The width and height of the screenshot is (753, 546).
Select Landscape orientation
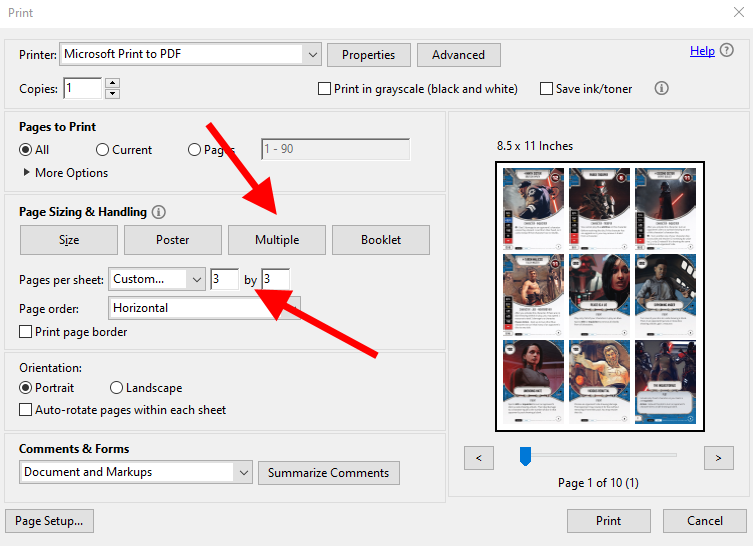coord(116,388)
